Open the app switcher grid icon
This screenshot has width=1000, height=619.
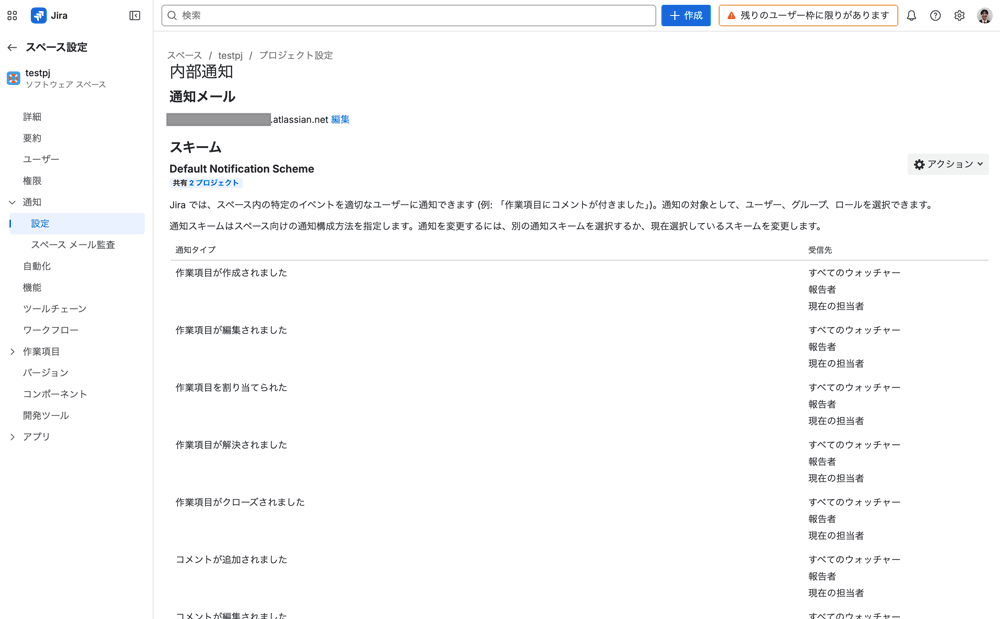point(11,15)
